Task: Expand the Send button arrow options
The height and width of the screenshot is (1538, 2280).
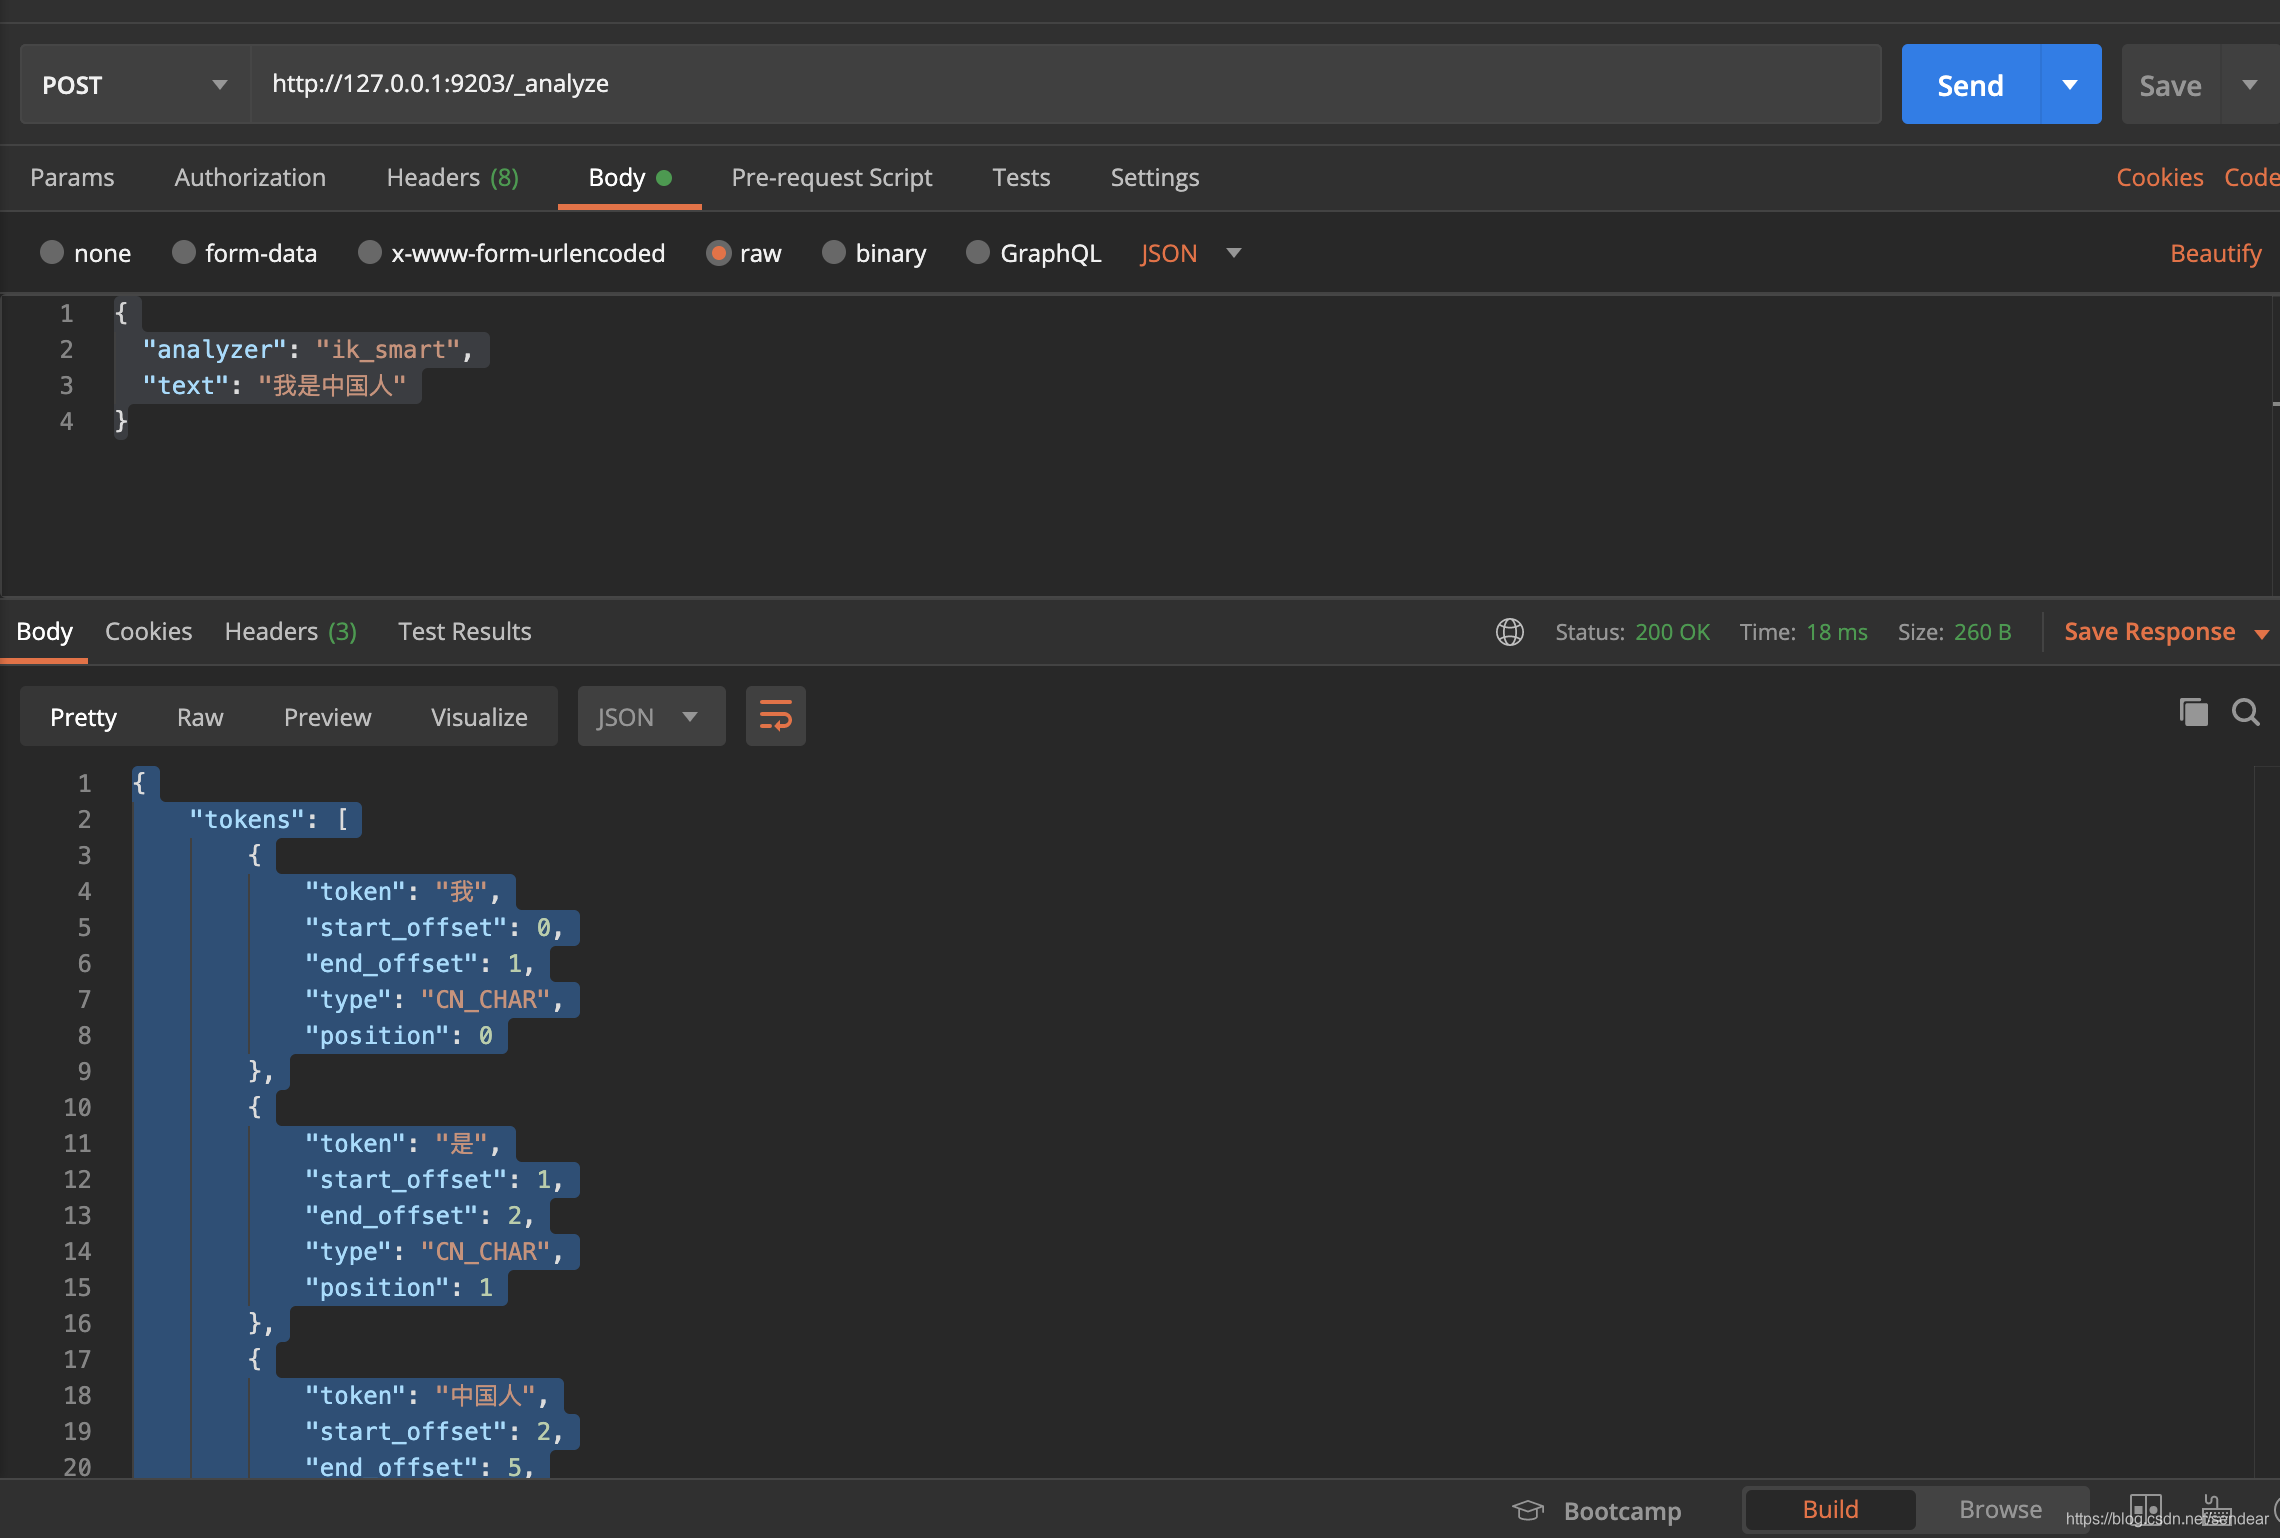Action: pyautogui.click(x=2070, y=85)
